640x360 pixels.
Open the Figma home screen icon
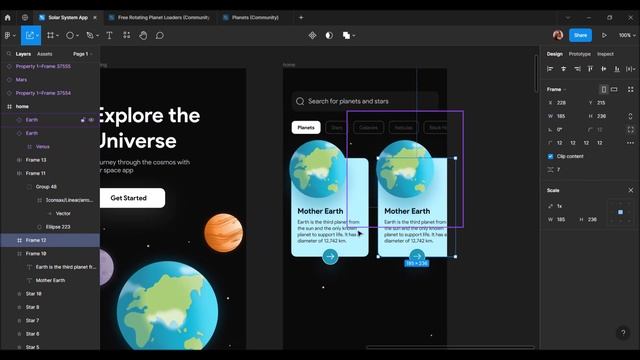tap(7, 18)
